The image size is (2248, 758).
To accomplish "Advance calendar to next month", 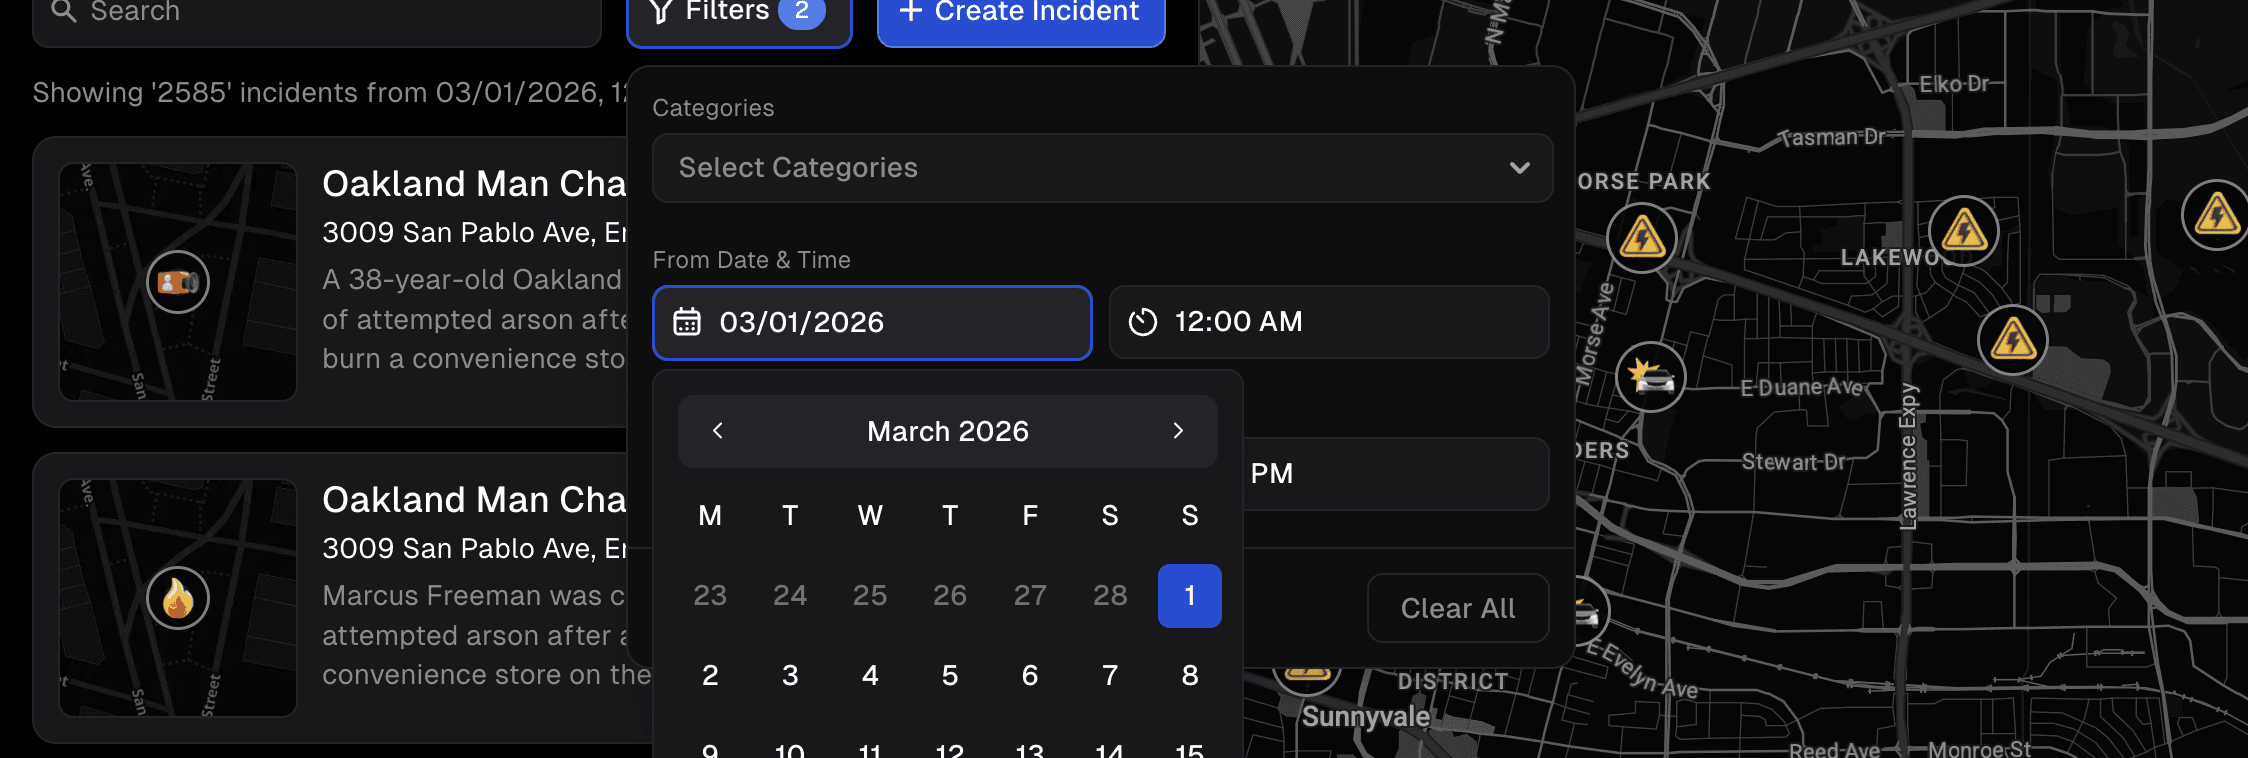I will click(1178, 431).
